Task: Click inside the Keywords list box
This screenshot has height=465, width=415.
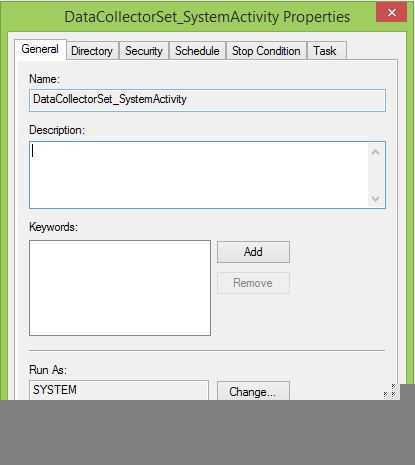Action: click(x=120, y=288)
